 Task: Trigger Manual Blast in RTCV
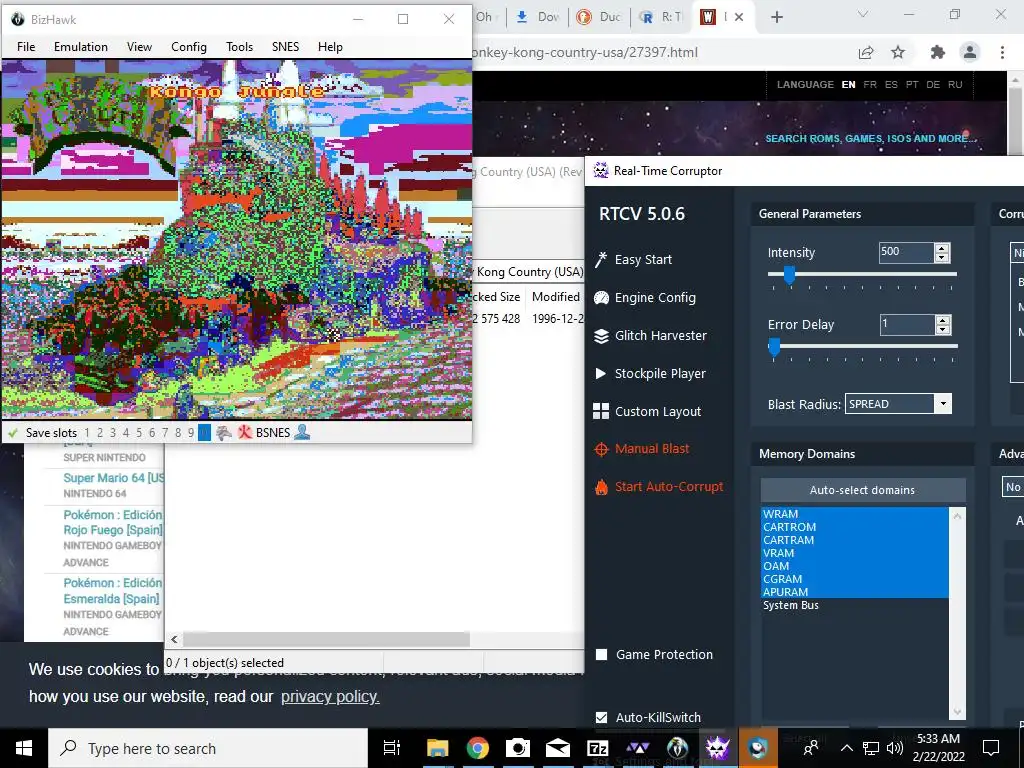641,449
